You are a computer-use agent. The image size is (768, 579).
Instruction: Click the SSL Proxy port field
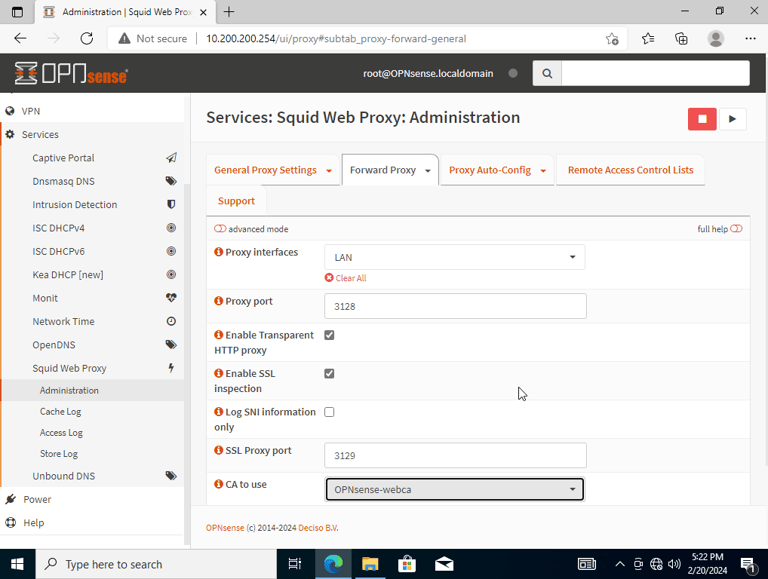coord(455,456)
